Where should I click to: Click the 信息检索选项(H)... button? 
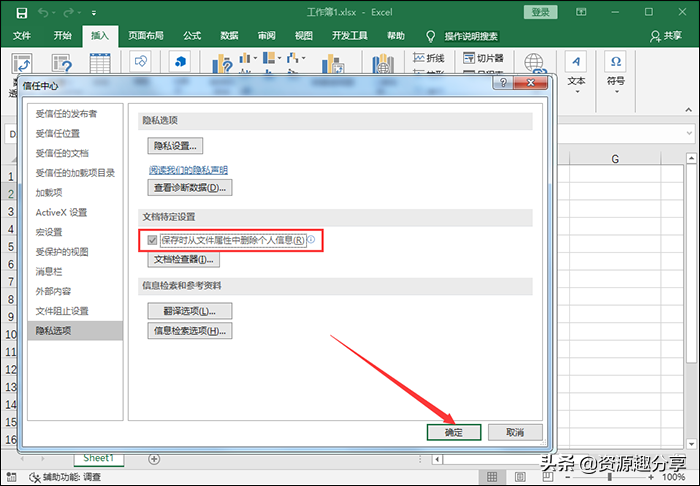coord(190,331)
